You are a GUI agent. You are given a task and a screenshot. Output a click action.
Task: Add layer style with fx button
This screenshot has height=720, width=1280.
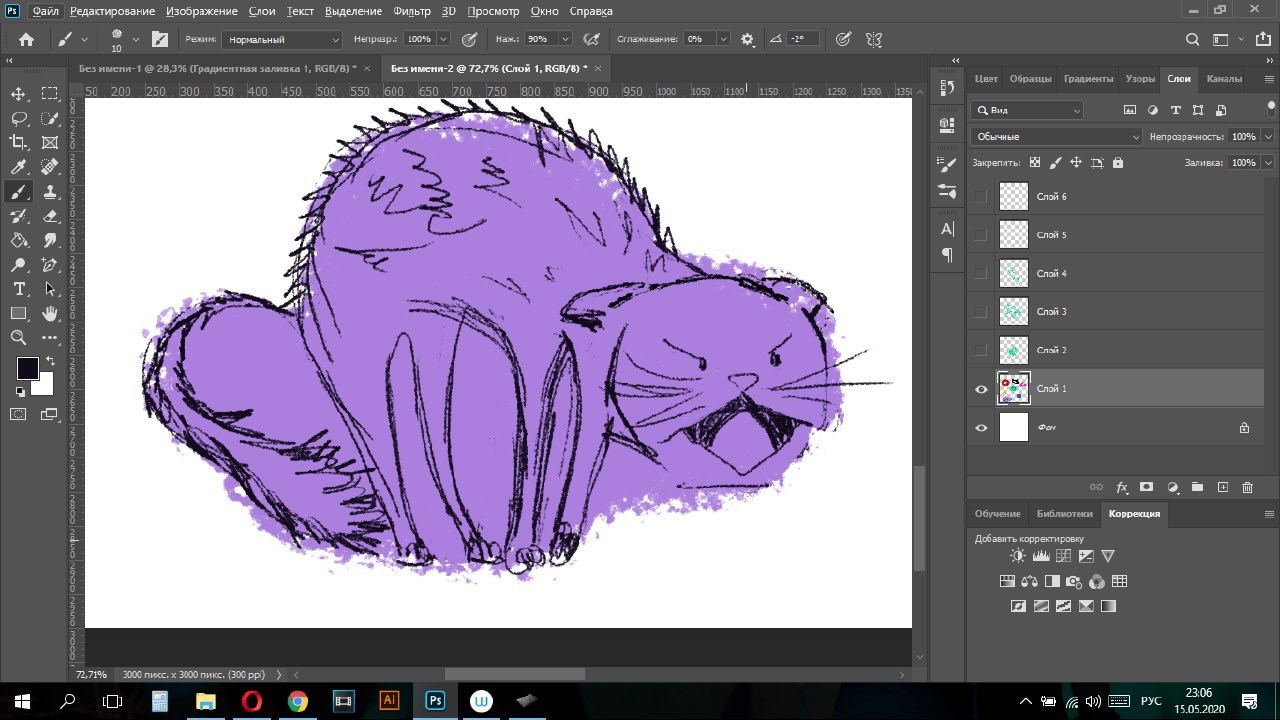pos(1122,487)
